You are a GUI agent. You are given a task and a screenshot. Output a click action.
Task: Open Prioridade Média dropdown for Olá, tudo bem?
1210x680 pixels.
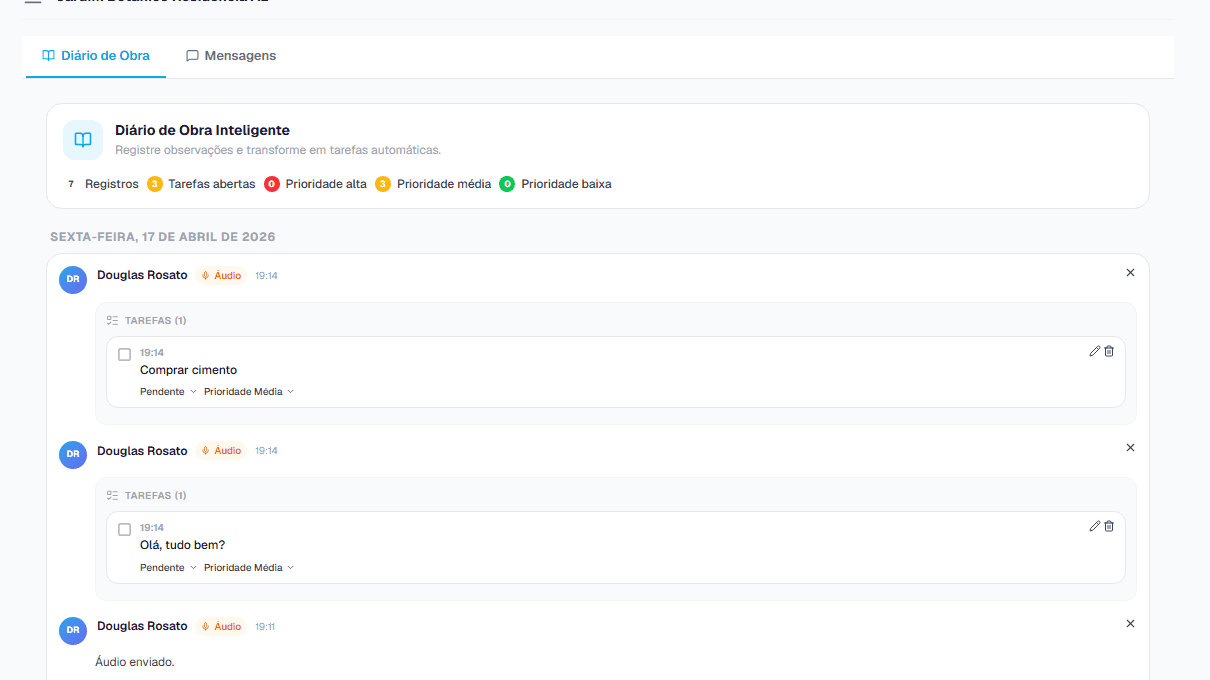click(x=249, y=567)
